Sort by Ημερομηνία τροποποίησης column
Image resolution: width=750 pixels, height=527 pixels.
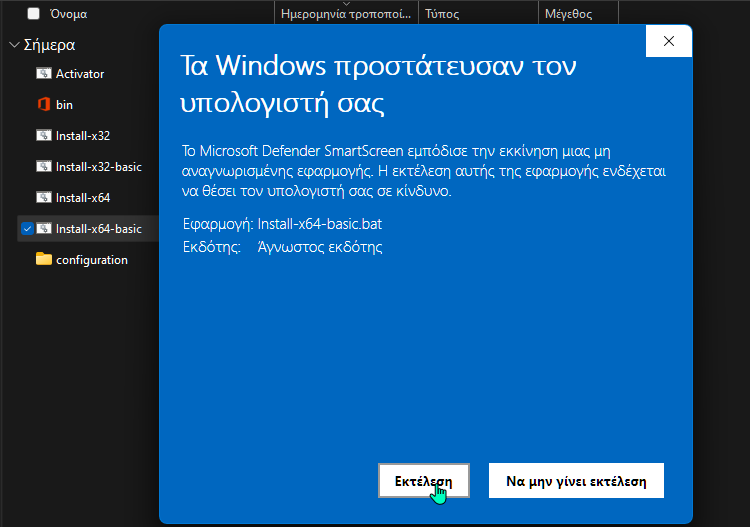pyautogui.click(x=346, y=14)
